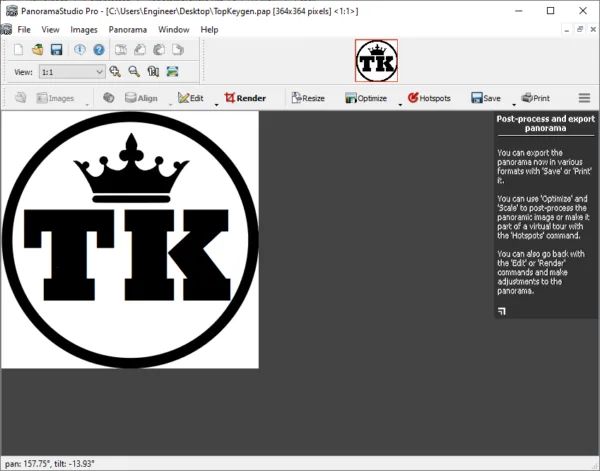
Task: Save the project using the floppy disk icon
Action: pyautogui.click(x=57, y=50)
